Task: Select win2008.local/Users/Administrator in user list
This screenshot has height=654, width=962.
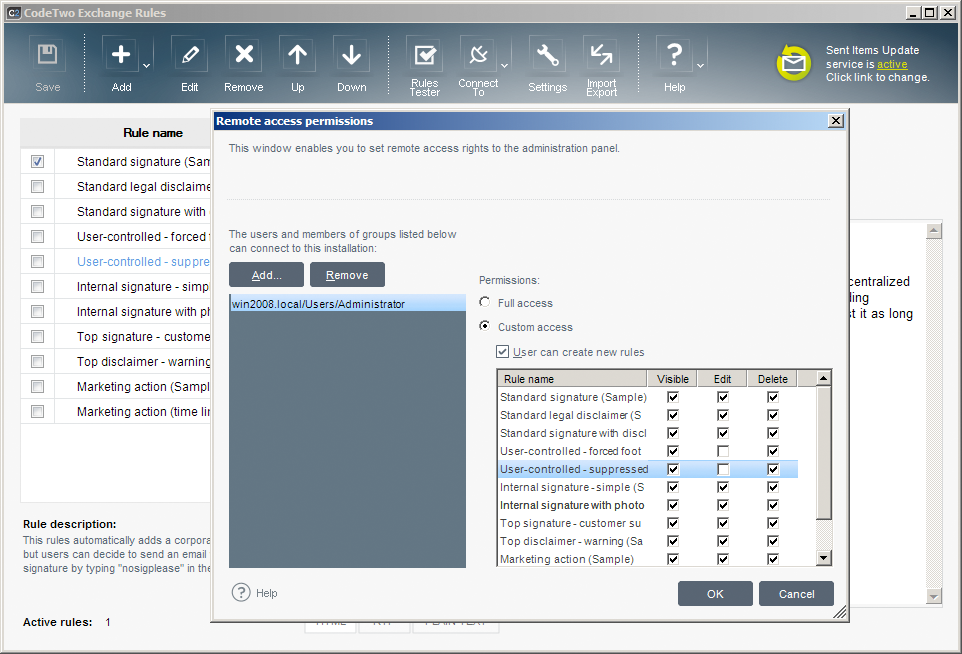Action: coord(348,304)
